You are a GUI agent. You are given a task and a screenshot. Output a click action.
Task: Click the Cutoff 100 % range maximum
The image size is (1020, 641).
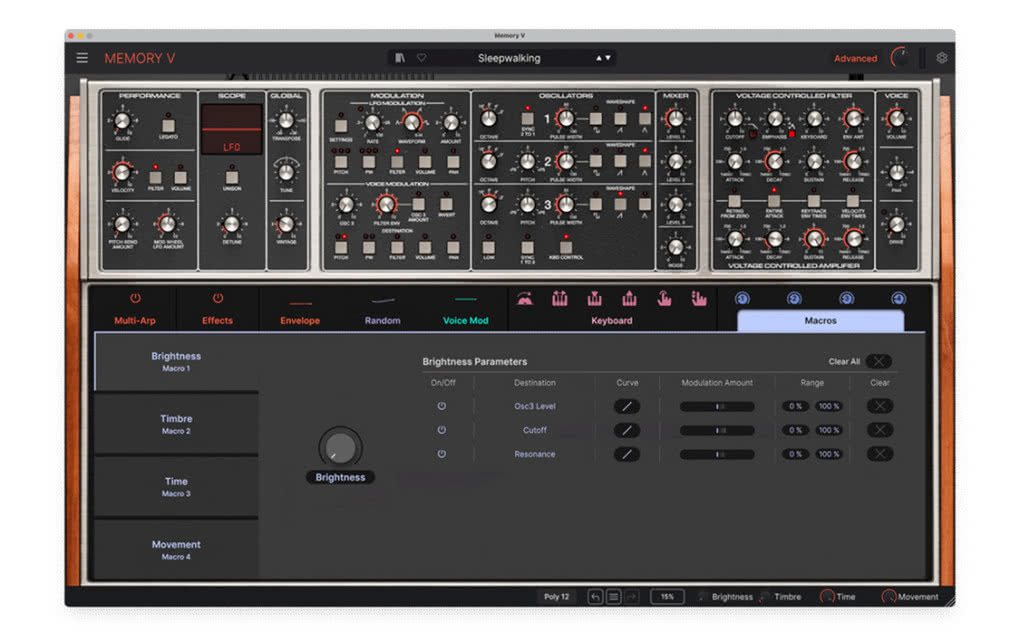[829, 430]
